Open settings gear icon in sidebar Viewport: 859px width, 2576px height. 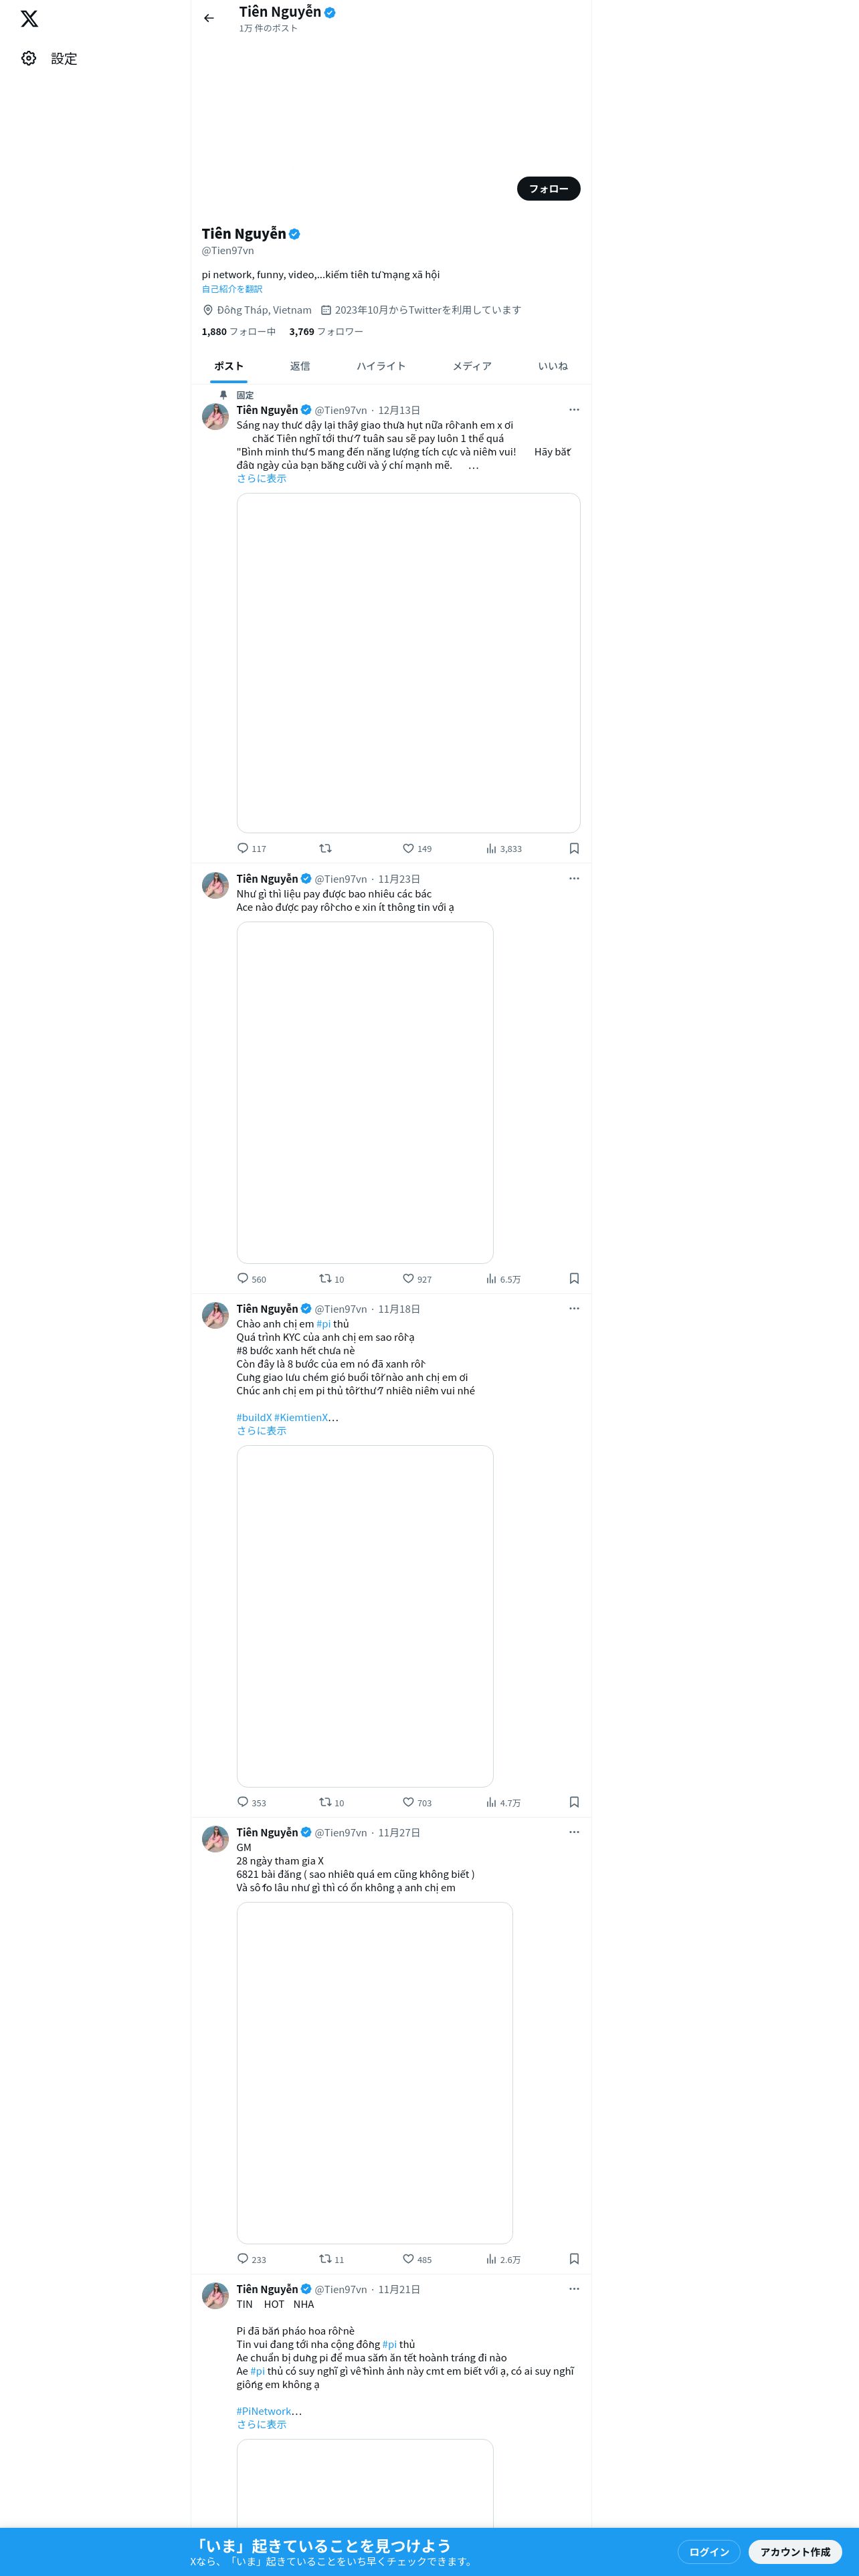coord(29,59)
